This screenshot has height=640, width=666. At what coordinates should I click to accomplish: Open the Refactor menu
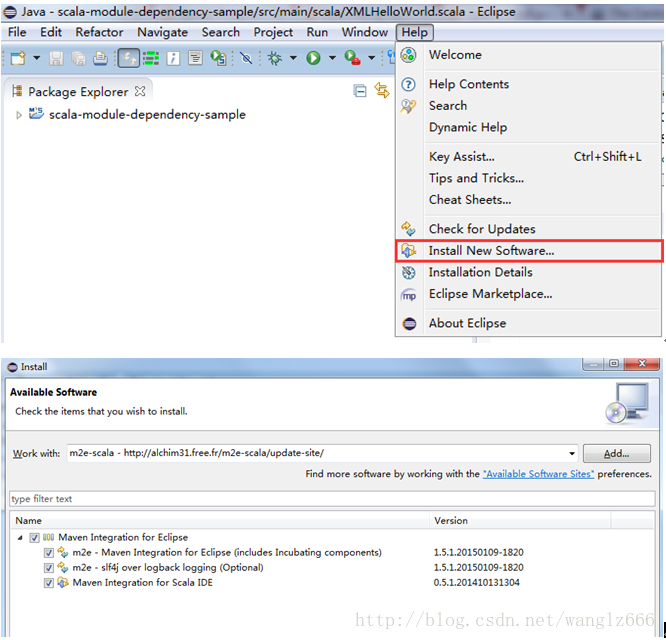pos(99,32)
